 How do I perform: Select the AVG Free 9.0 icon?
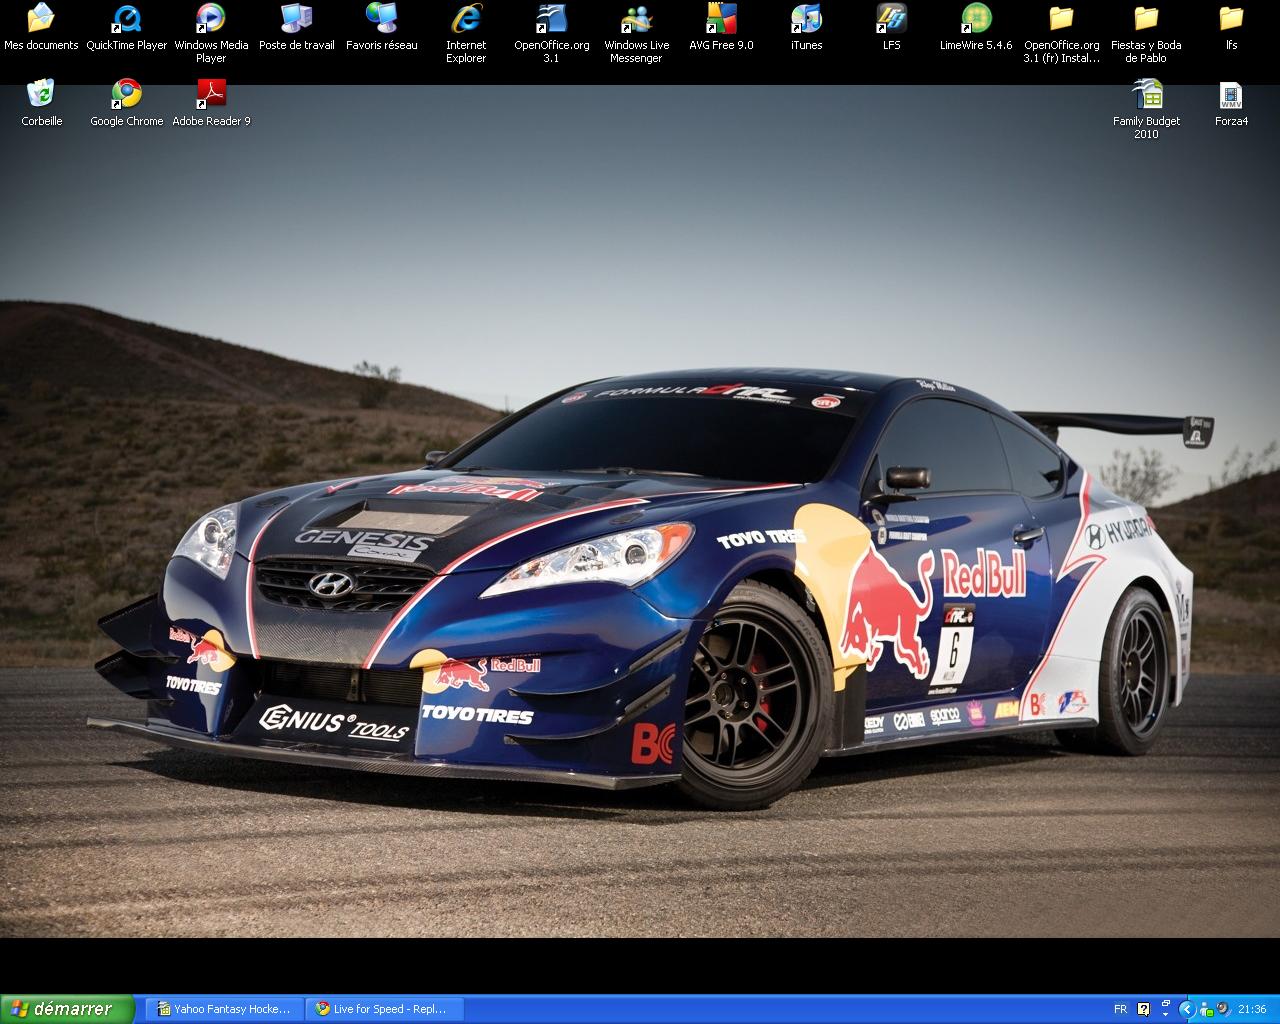[x=721, y=18]
